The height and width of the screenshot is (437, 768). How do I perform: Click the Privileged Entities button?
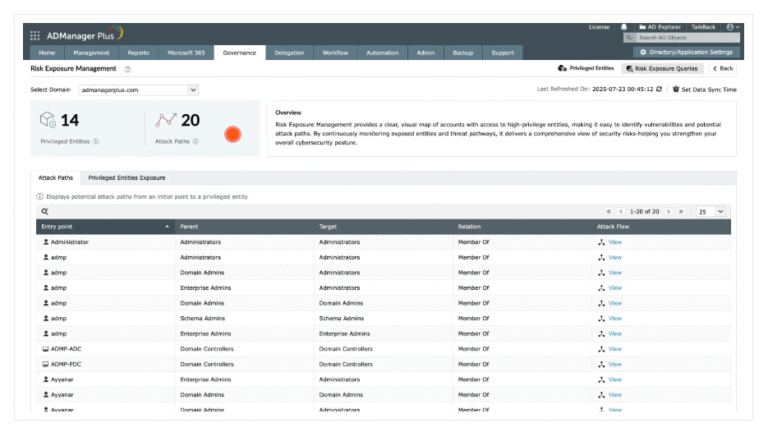tap(586, 69)
